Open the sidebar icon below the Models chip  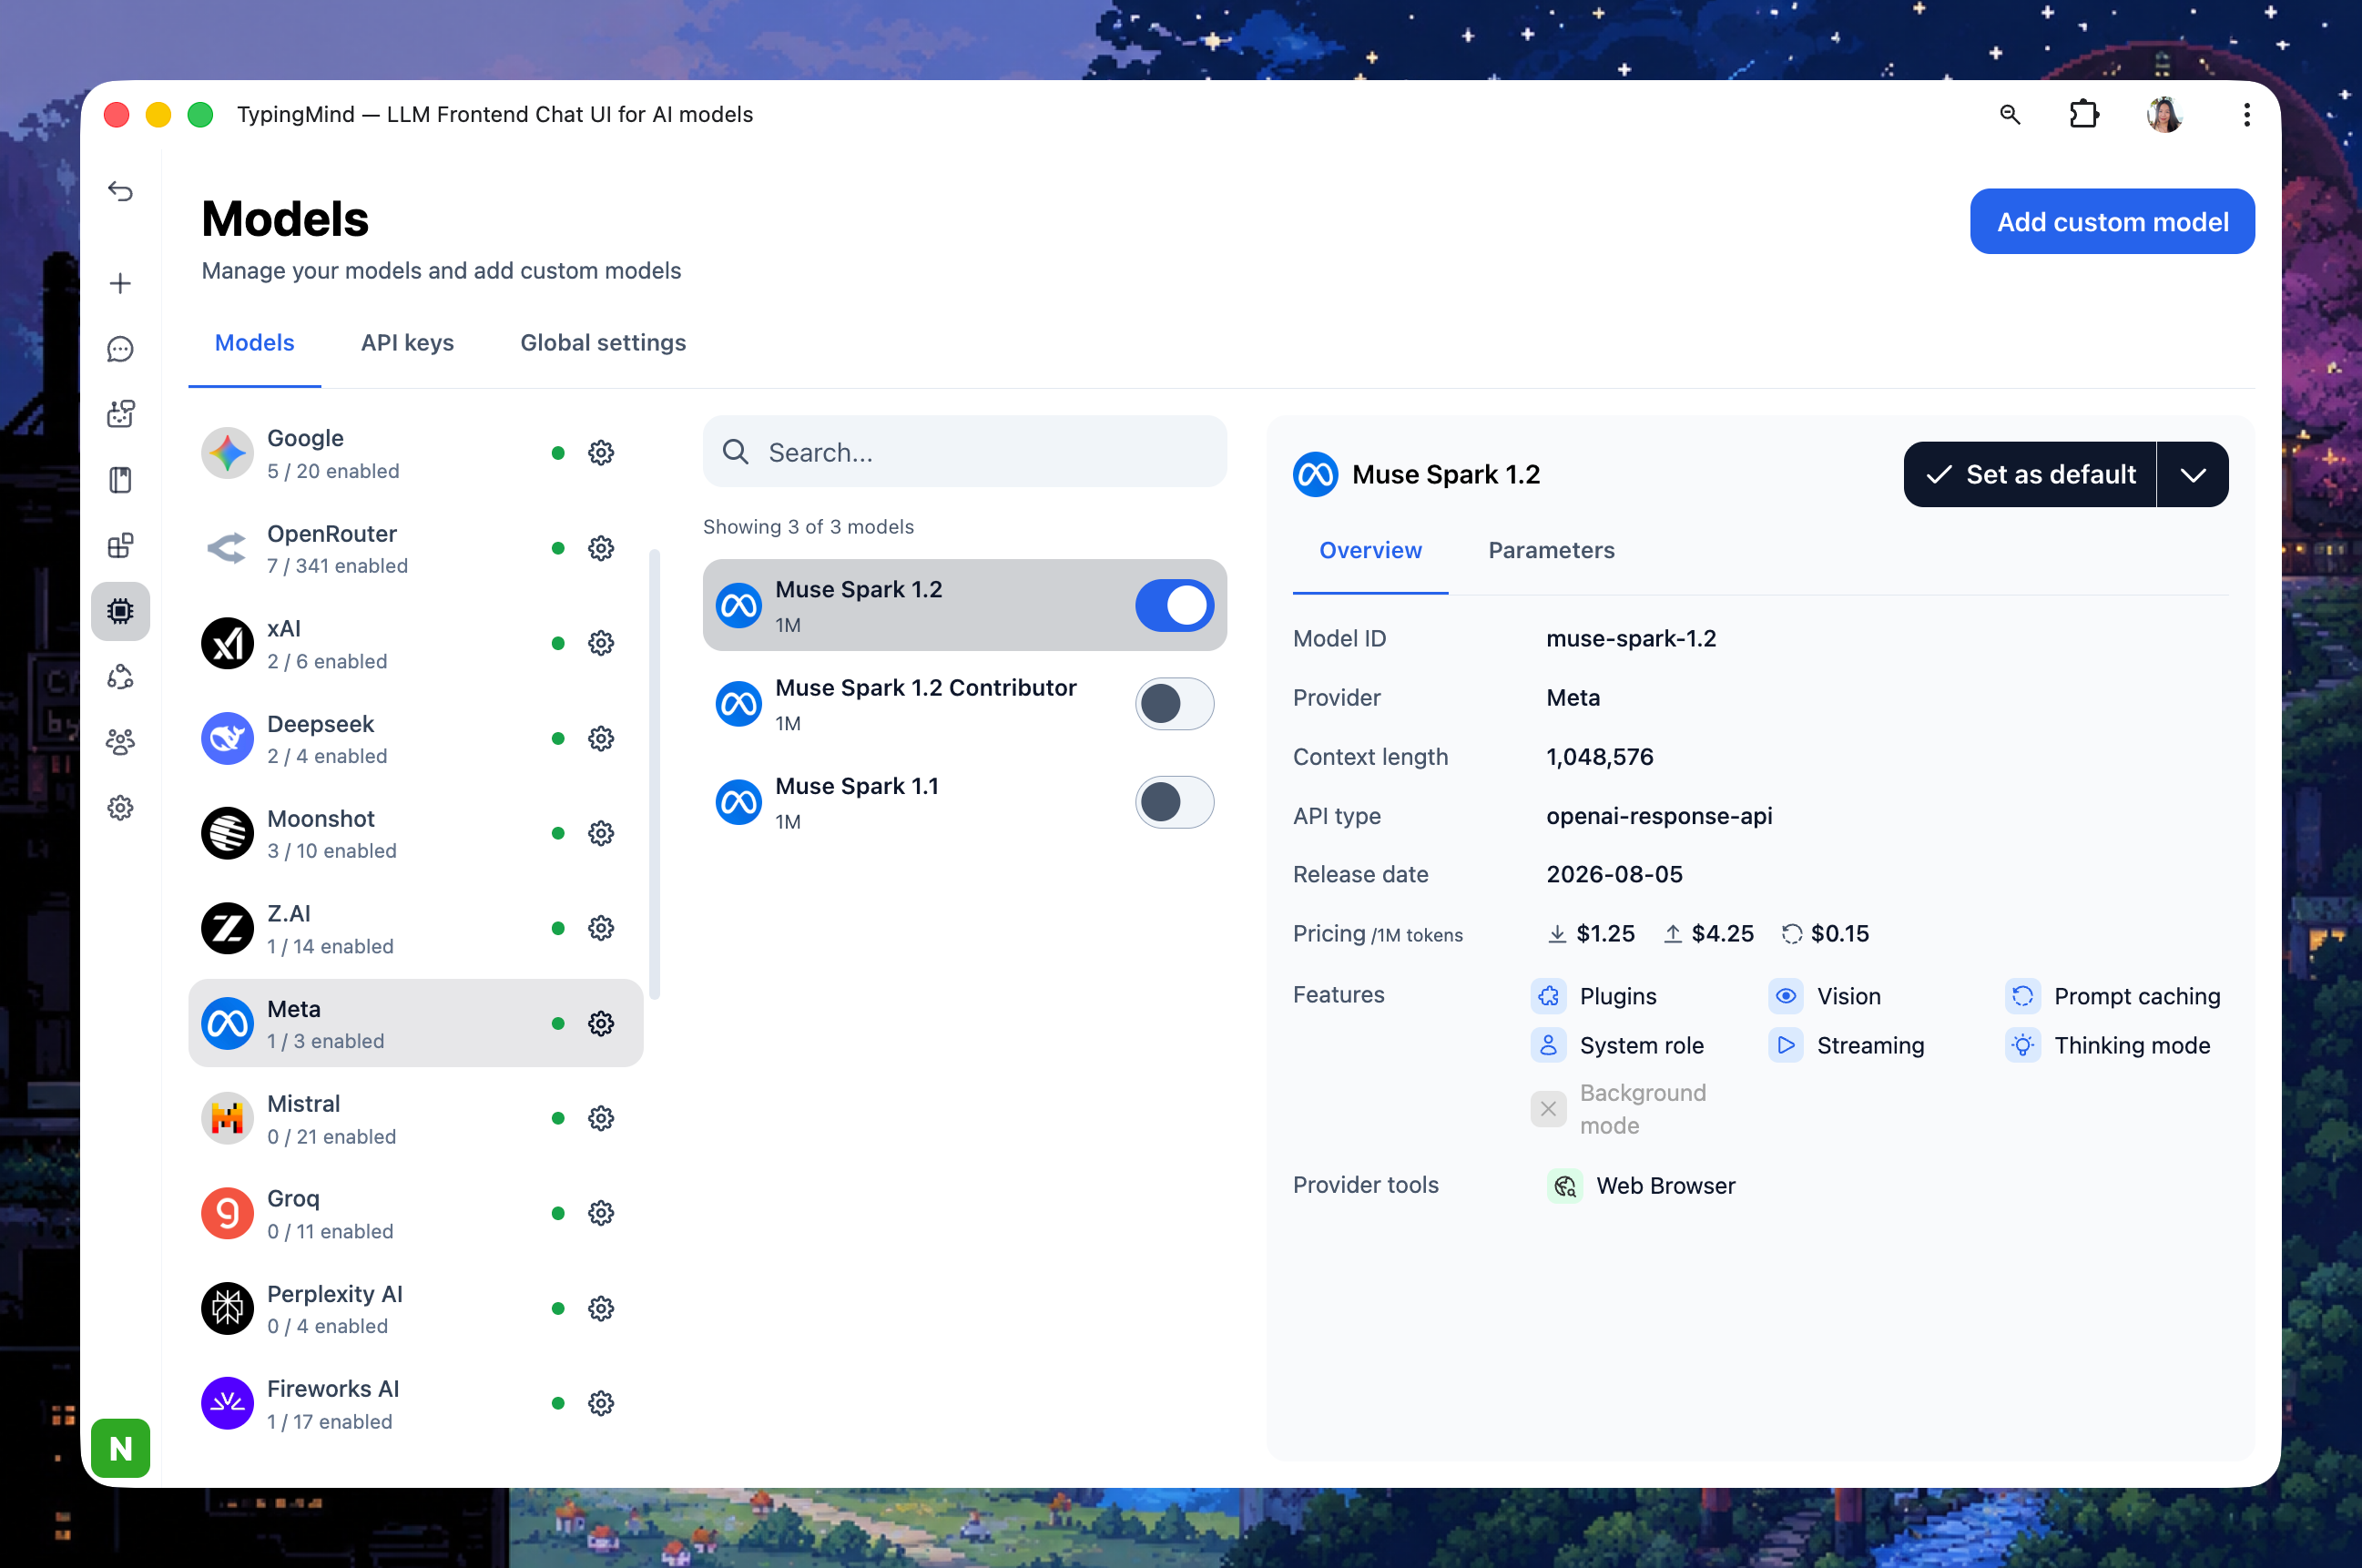[120, 677]
